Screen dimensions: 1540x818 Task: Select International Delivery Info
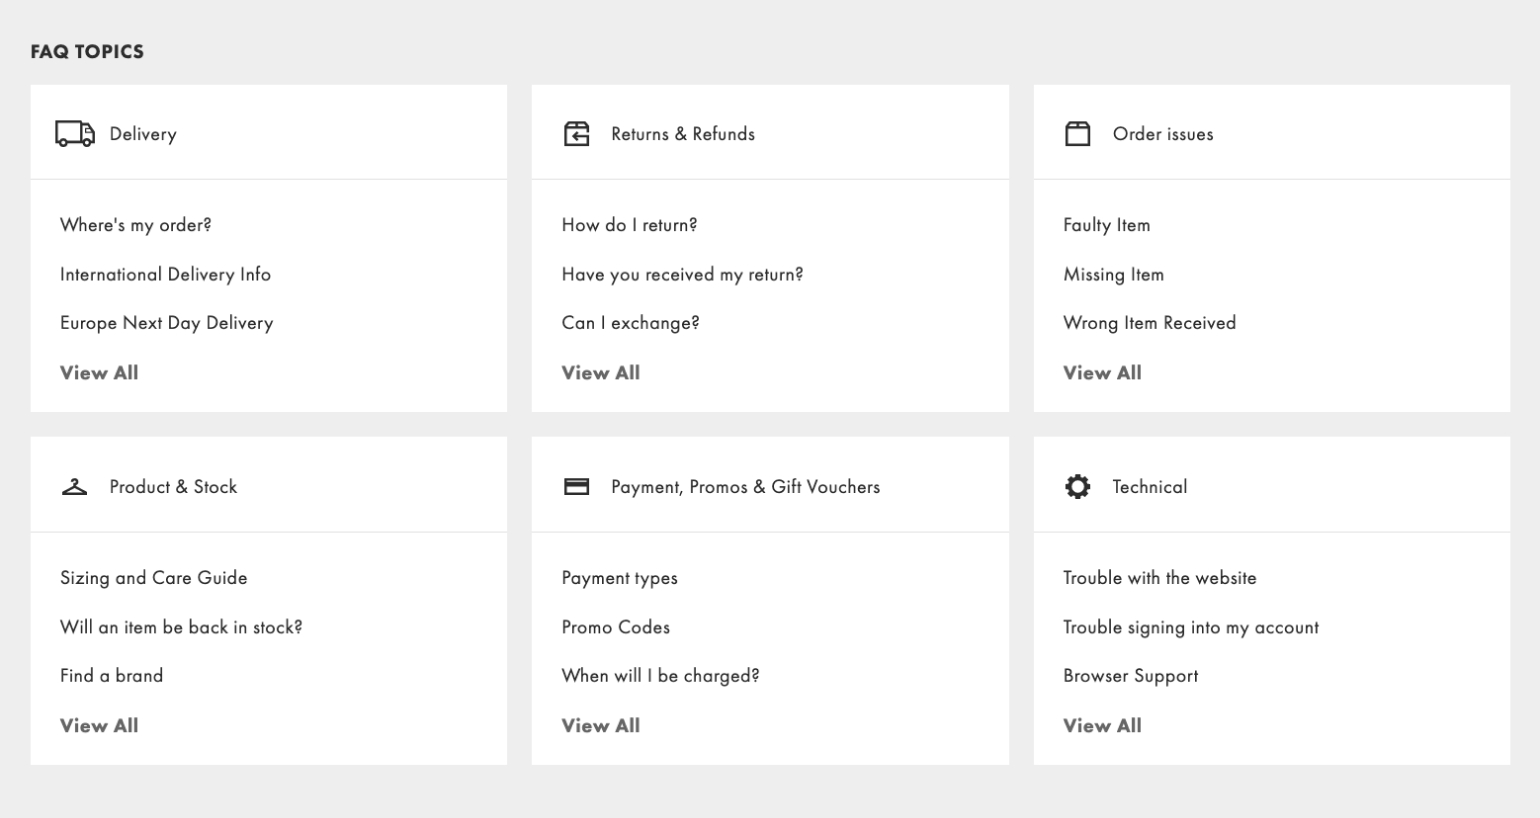coord(165,274)
